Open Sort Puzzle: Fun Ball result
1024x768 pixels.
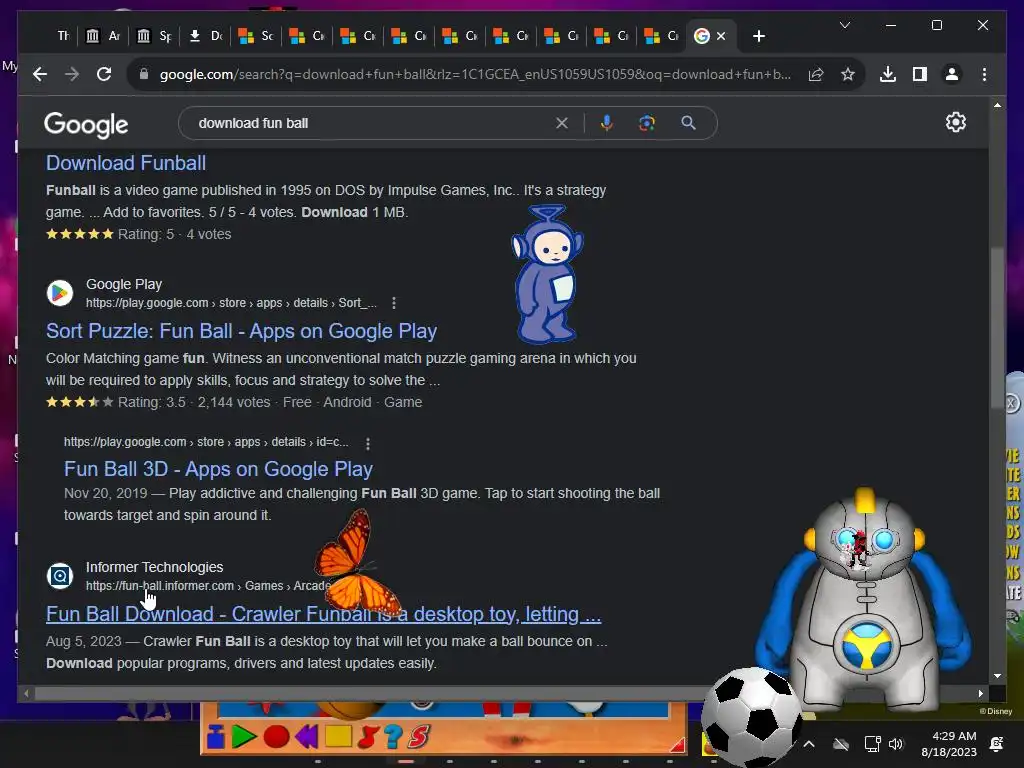coord(241,331)
